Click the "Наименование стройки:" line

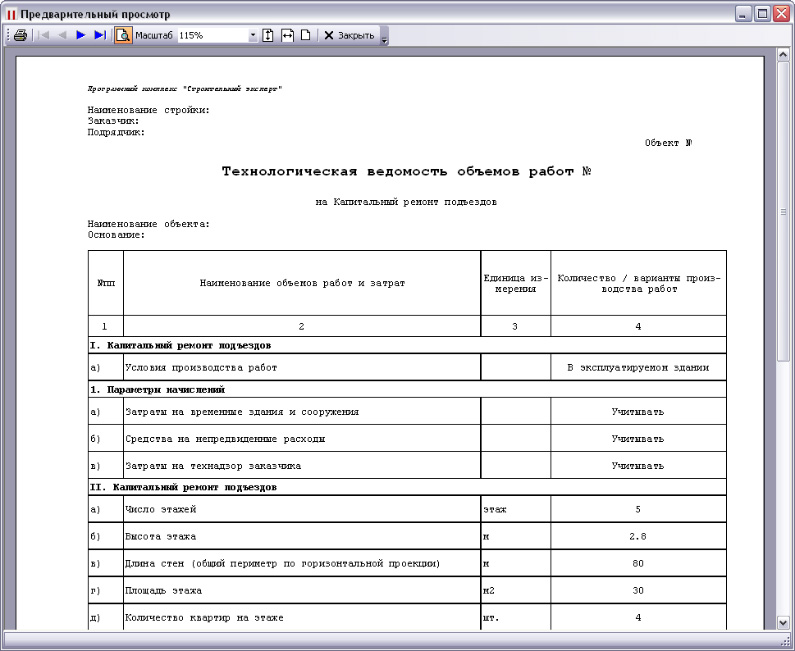pyautogui.click(x=149, y=110)
